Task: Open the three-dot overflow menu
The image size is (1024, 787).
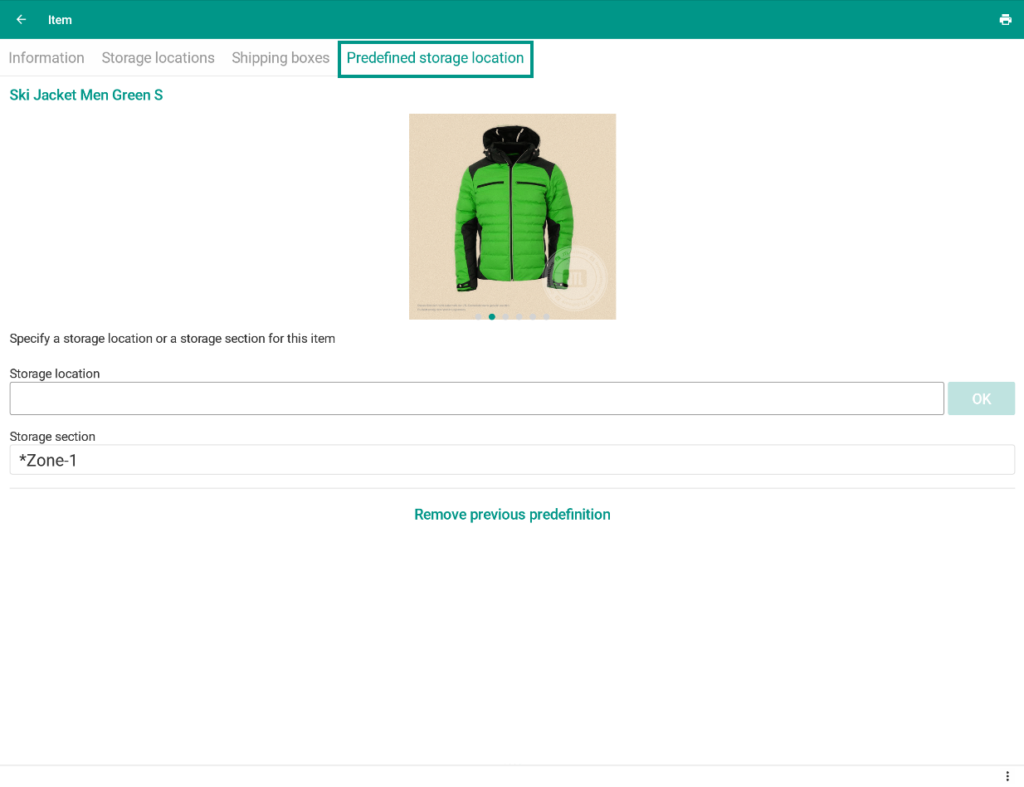Action: (1007, 776)
